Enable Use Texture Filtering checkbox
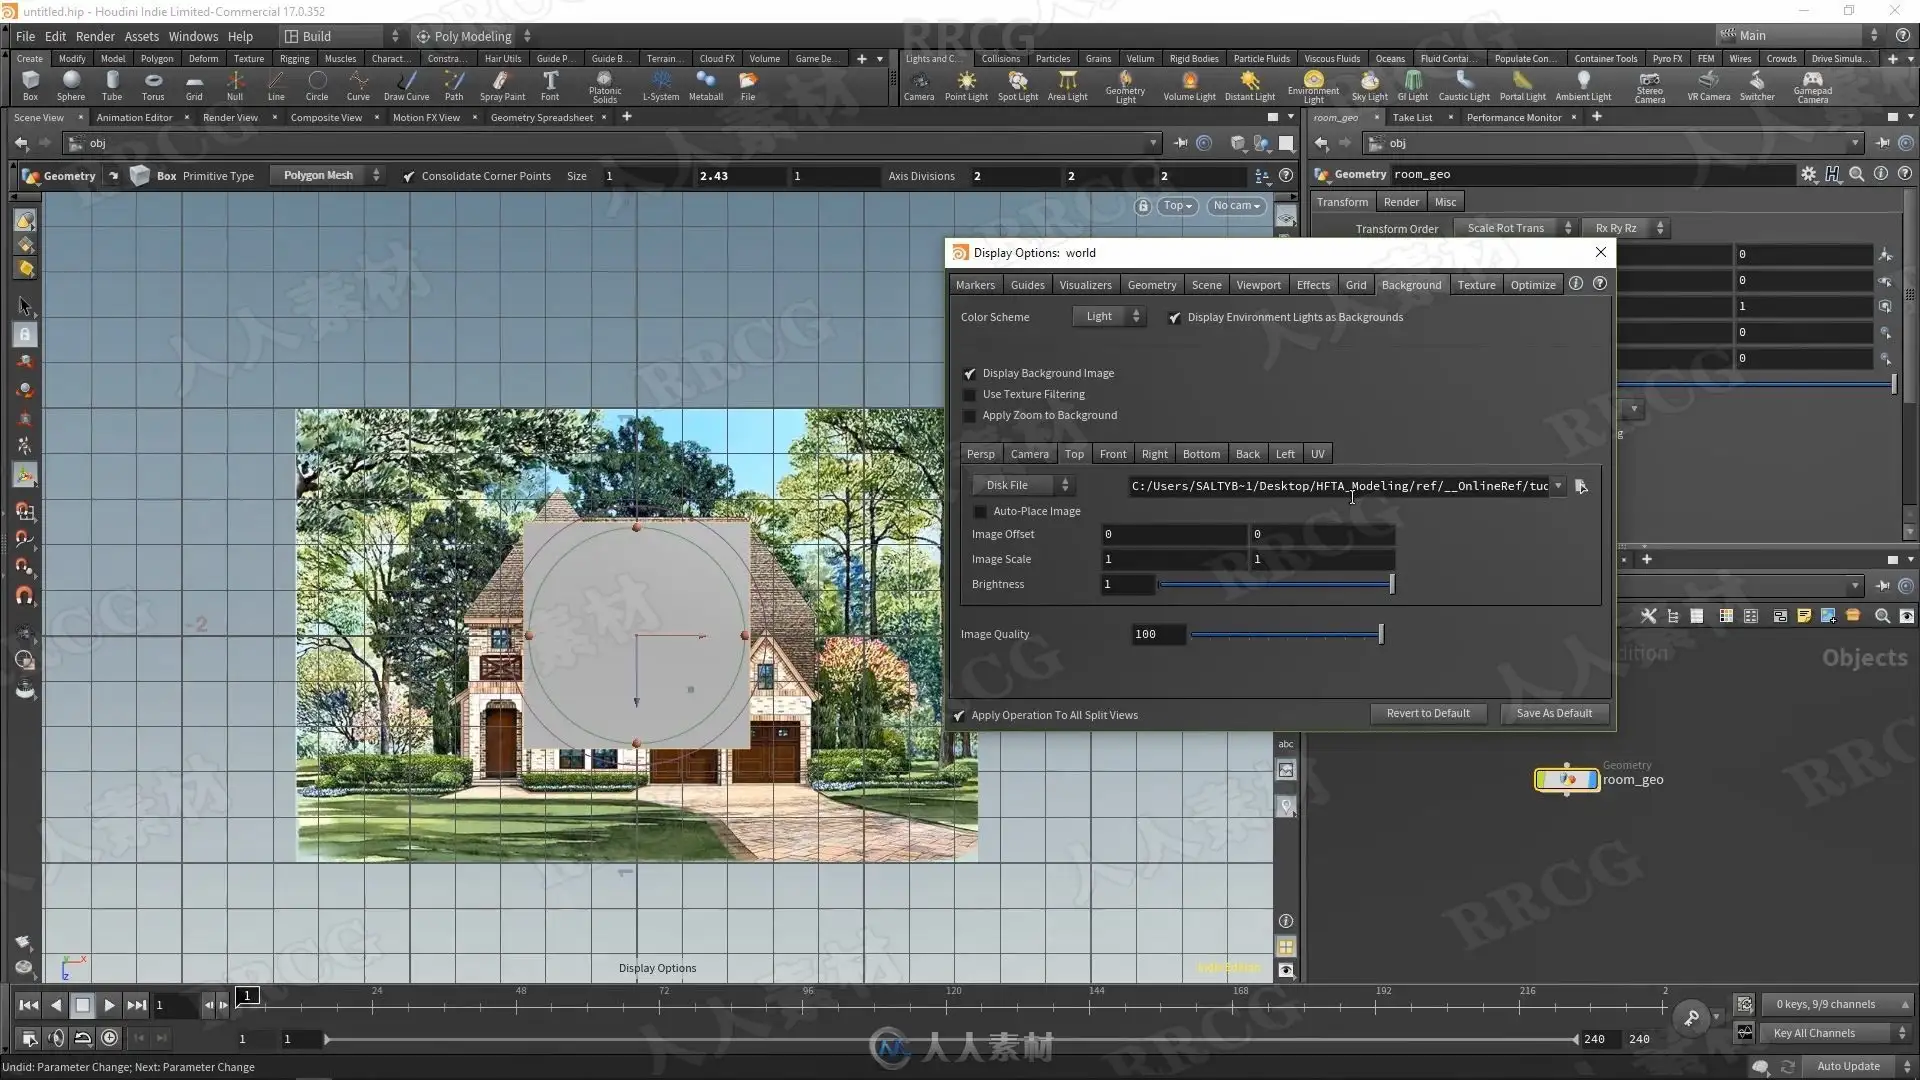This screenshot has height=1080, width=1920. (x=969, y=394)
